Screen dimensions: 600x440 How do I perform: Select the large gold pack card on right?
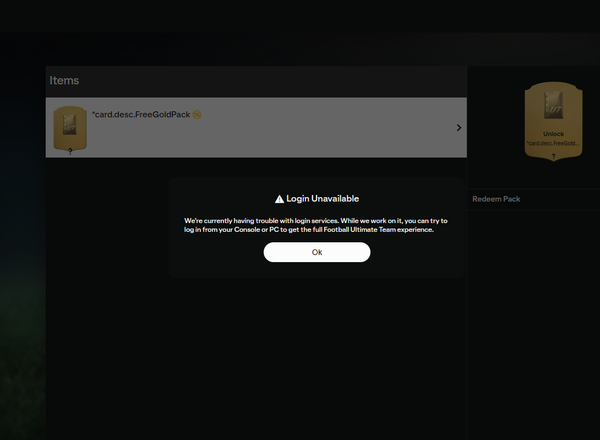(553, 115)
